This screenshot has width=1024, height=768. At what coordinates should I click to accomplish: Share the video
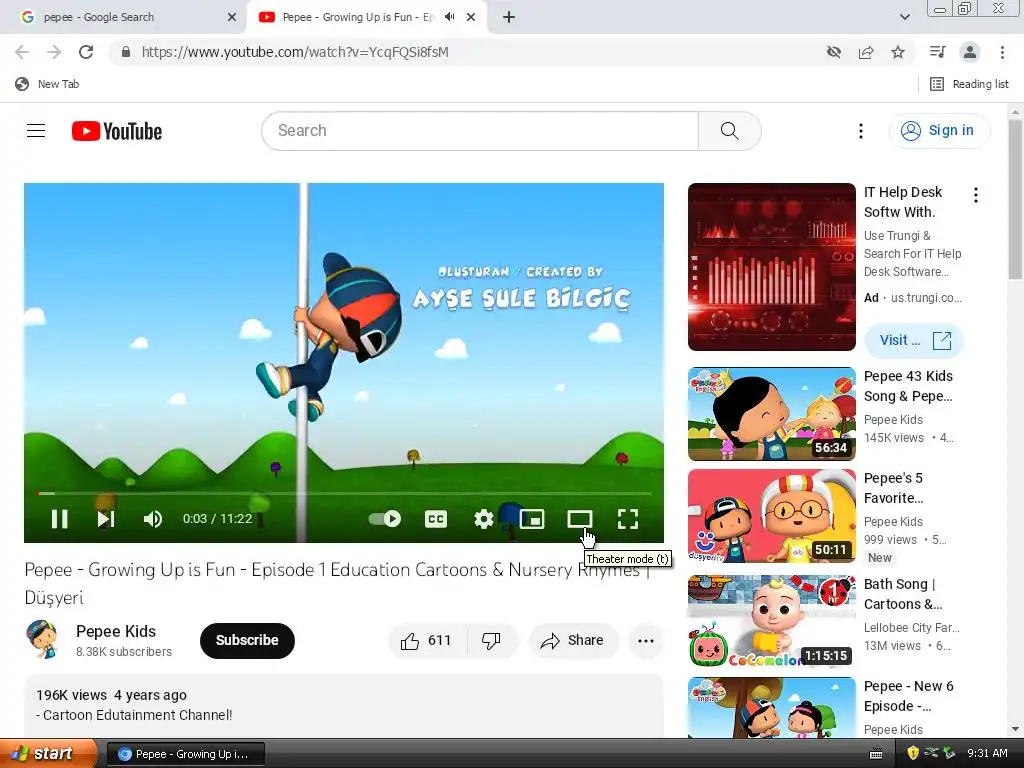pos(573,641)
